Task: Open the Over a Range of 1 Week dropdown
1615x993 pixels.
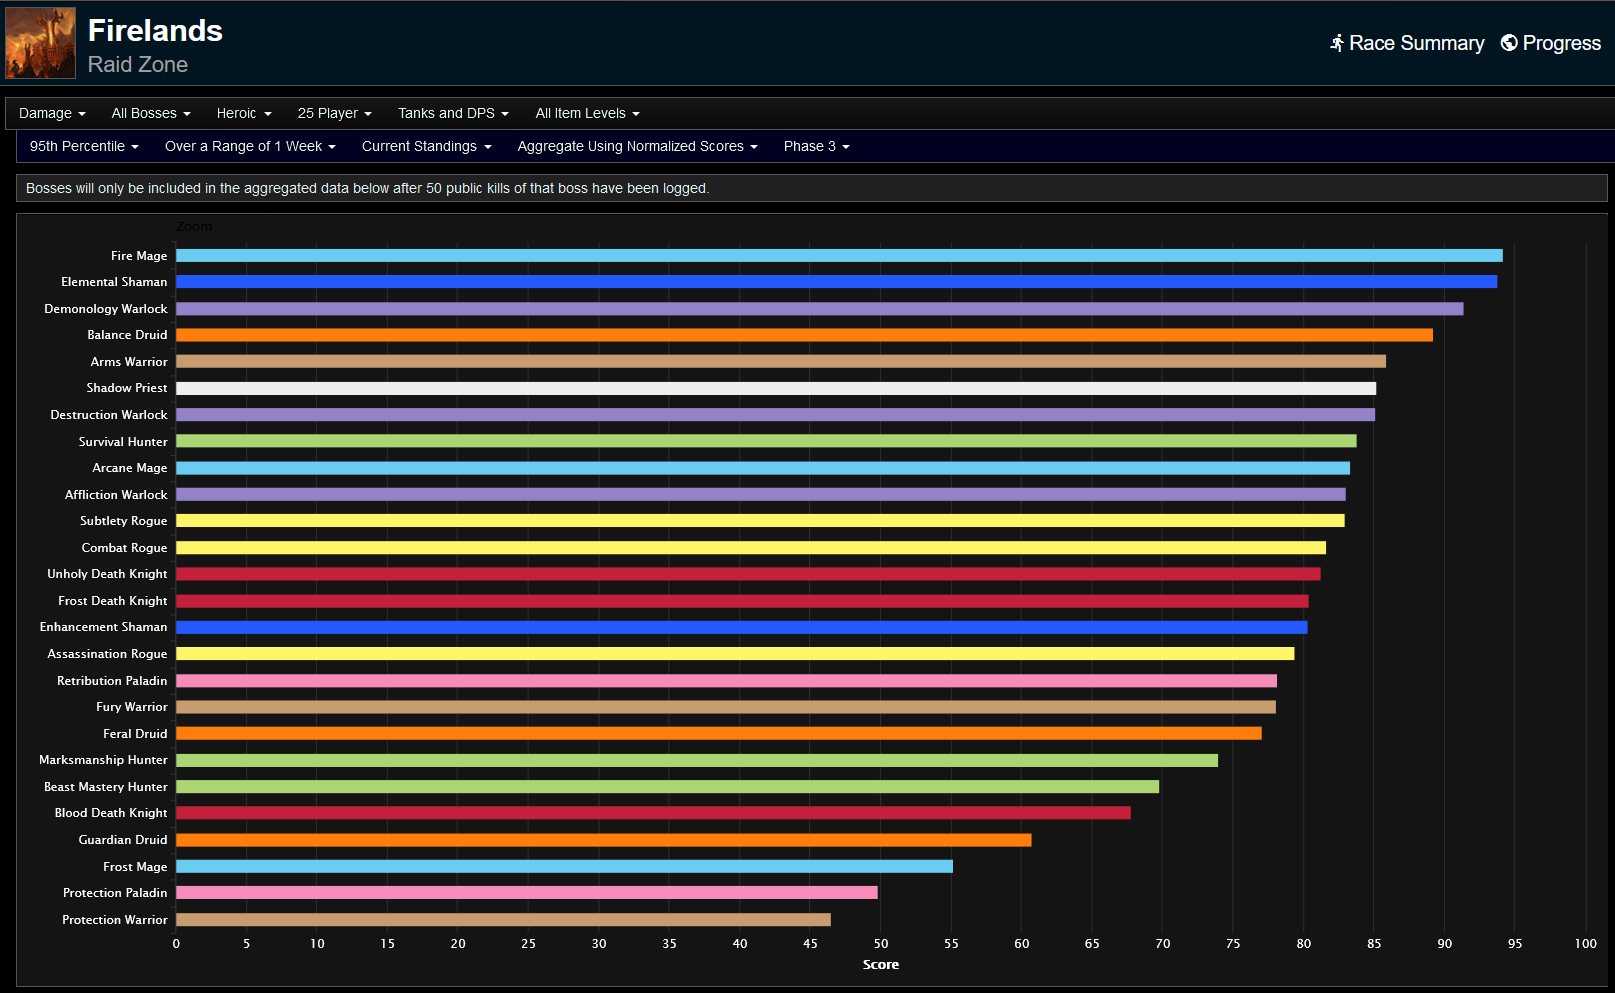Action: 249,146
